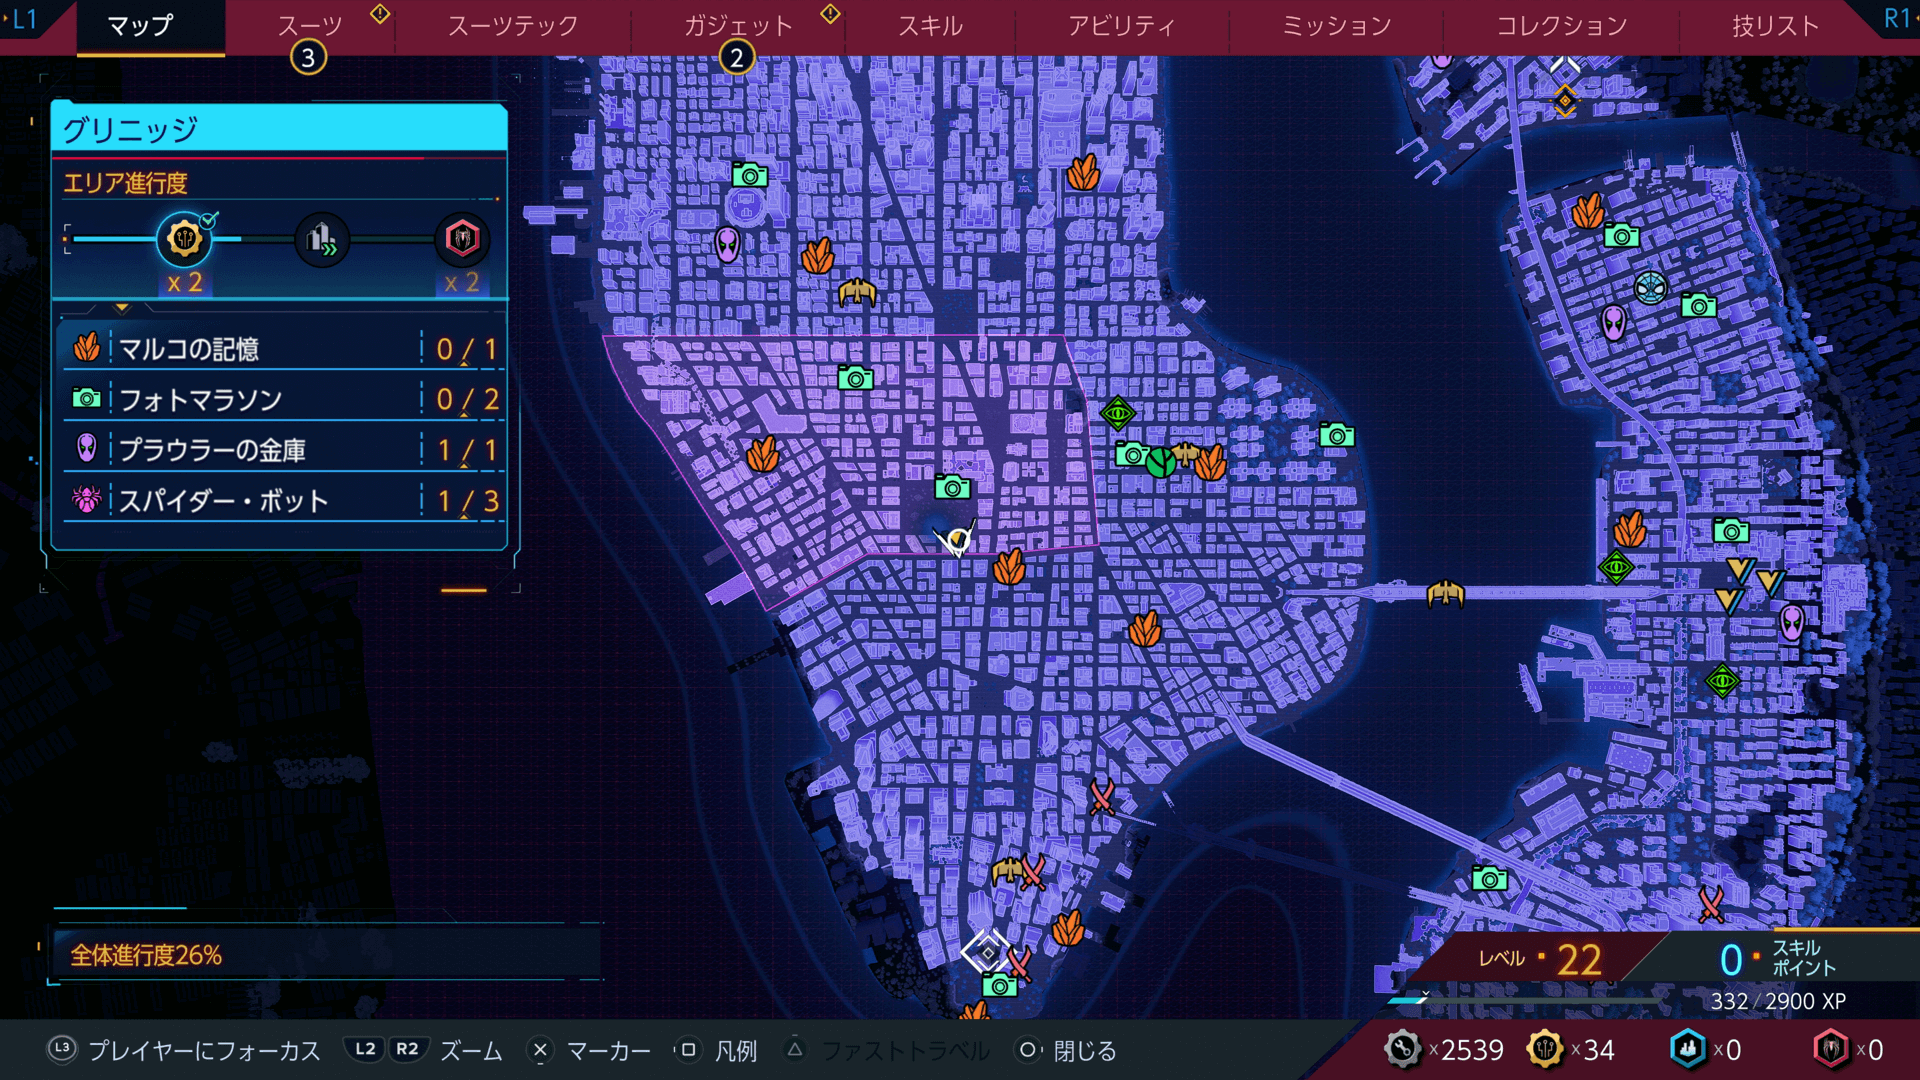The width and height of the screenshot is (1920, 1080).
Task: Click the bat-winged icon on the bridge
Action: (x=1445, y=594)
